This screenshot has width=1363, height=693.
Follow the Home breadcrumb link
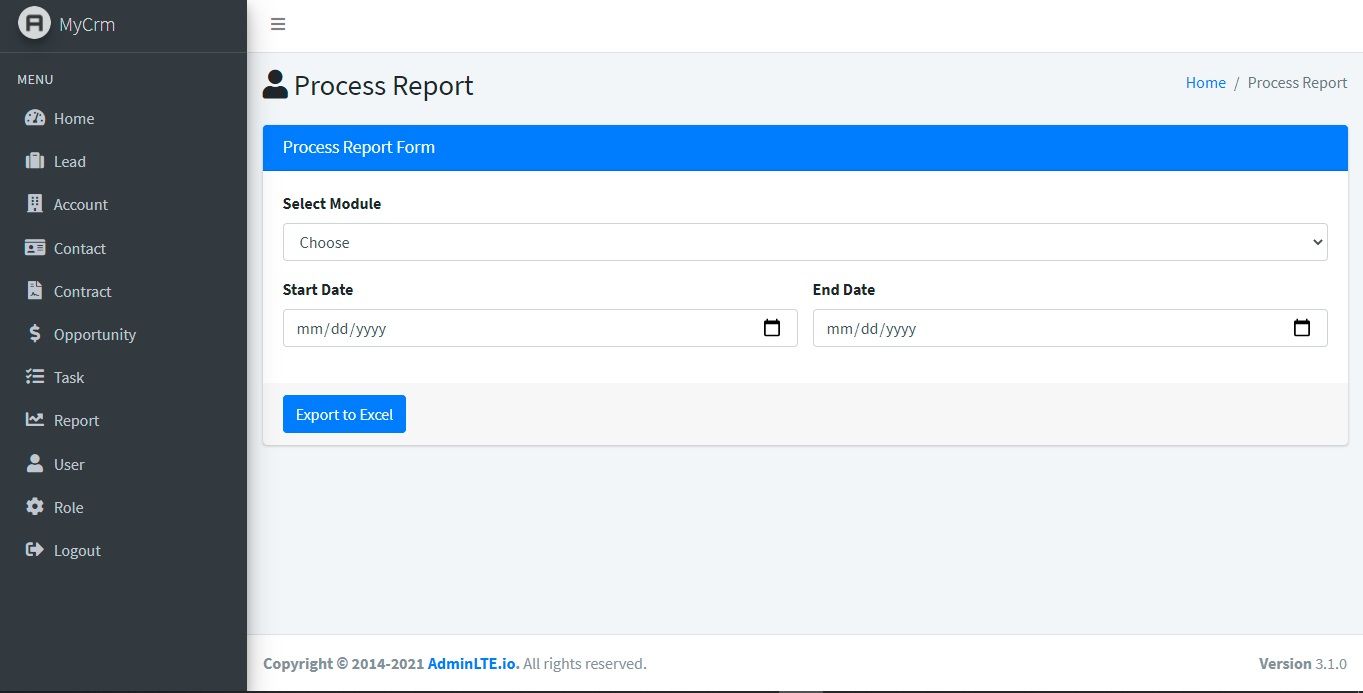(x=1205, y=83)
